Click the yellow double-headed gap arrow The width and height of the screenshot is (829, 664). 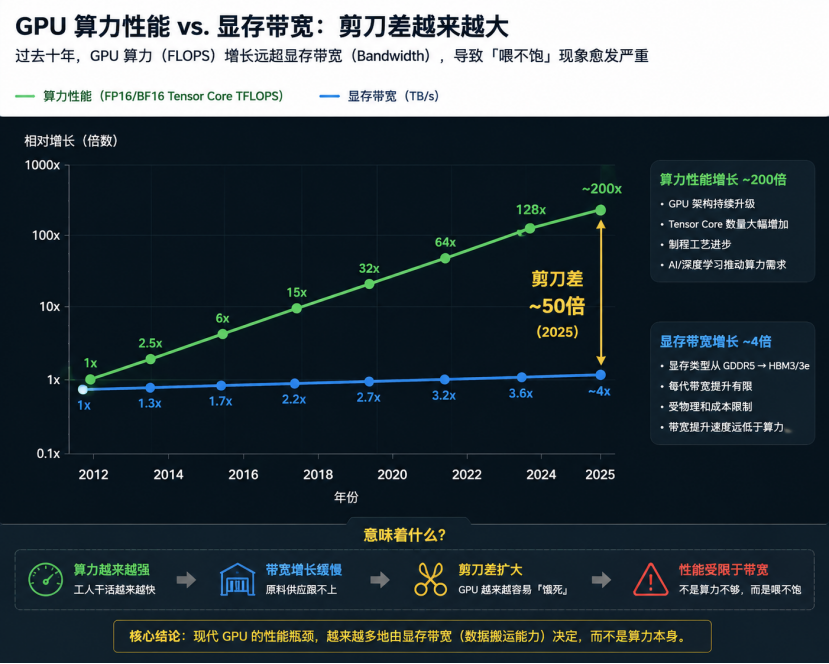(x=601, y=292)
